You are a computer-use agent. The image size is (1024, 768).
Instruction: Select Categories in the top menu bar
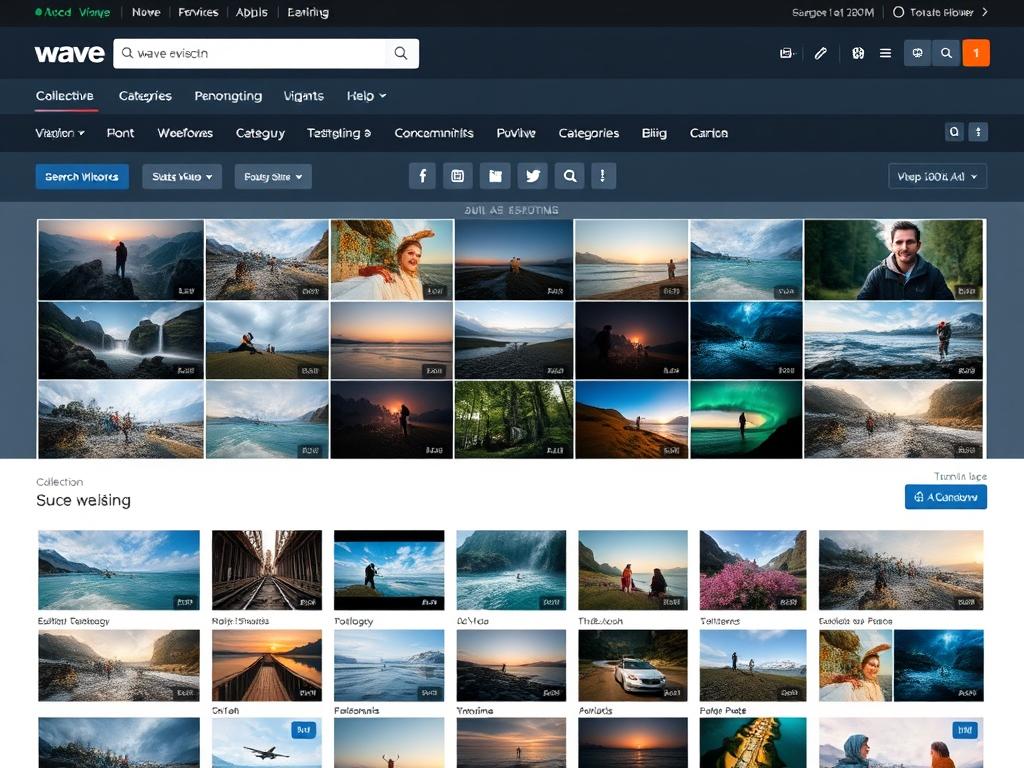click(144, 95)
